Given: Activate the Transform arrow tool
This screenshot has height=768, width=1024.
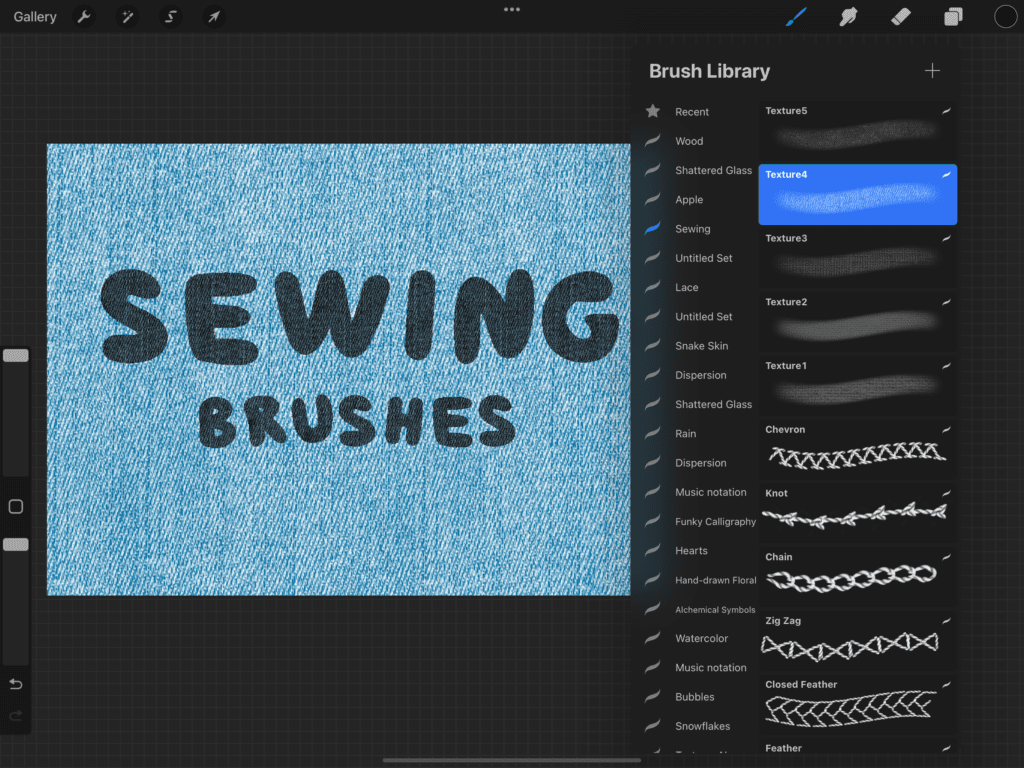Looking at the screenshot, I should pos(213,17).
